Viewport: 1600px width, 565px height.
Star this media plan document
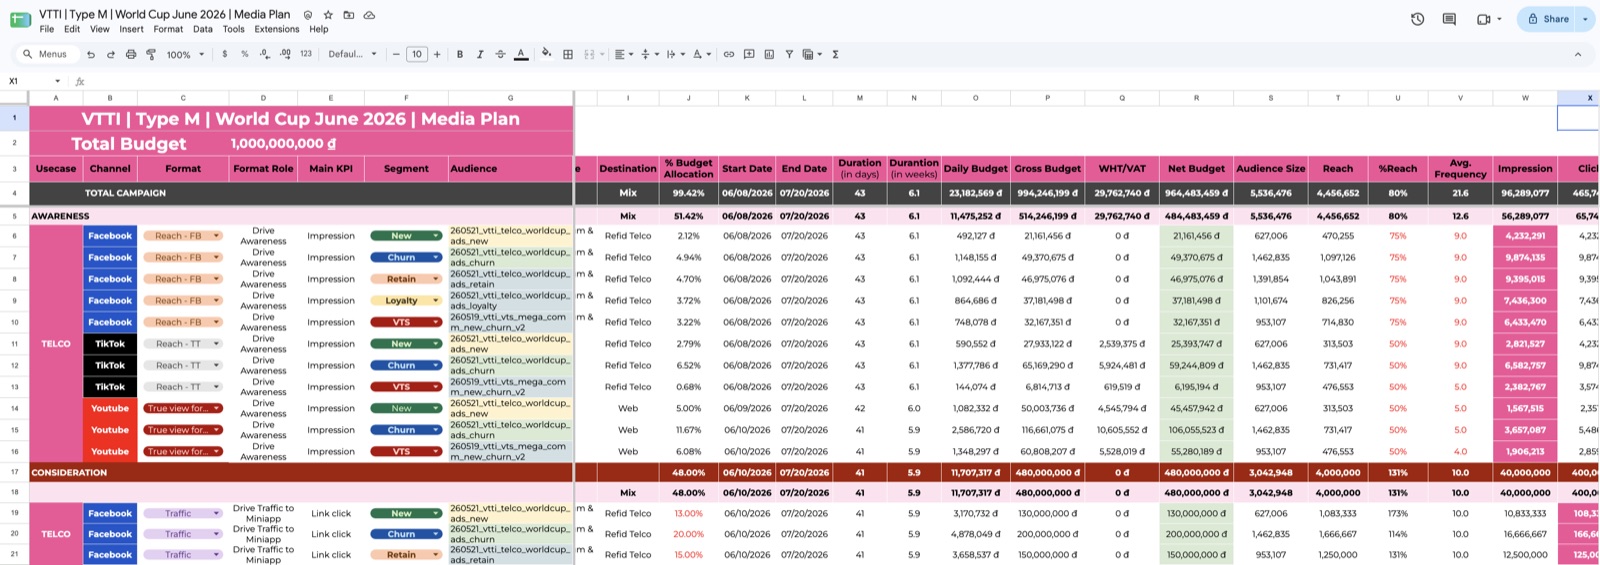click(x=328, y=15)
